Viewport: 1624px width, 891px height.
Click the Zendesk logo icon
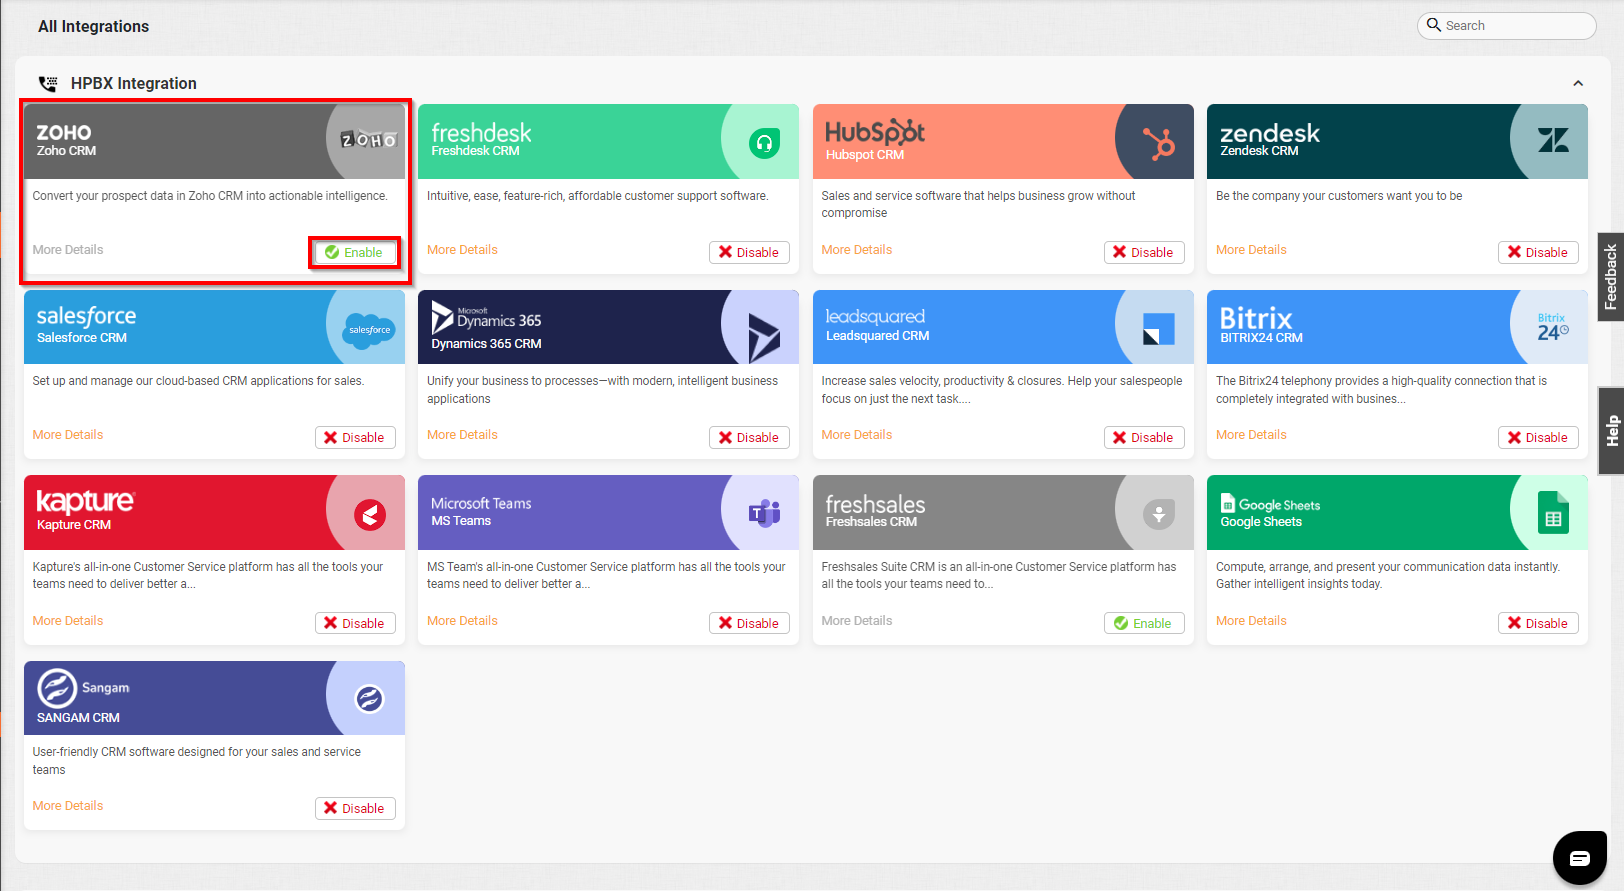1553,140
